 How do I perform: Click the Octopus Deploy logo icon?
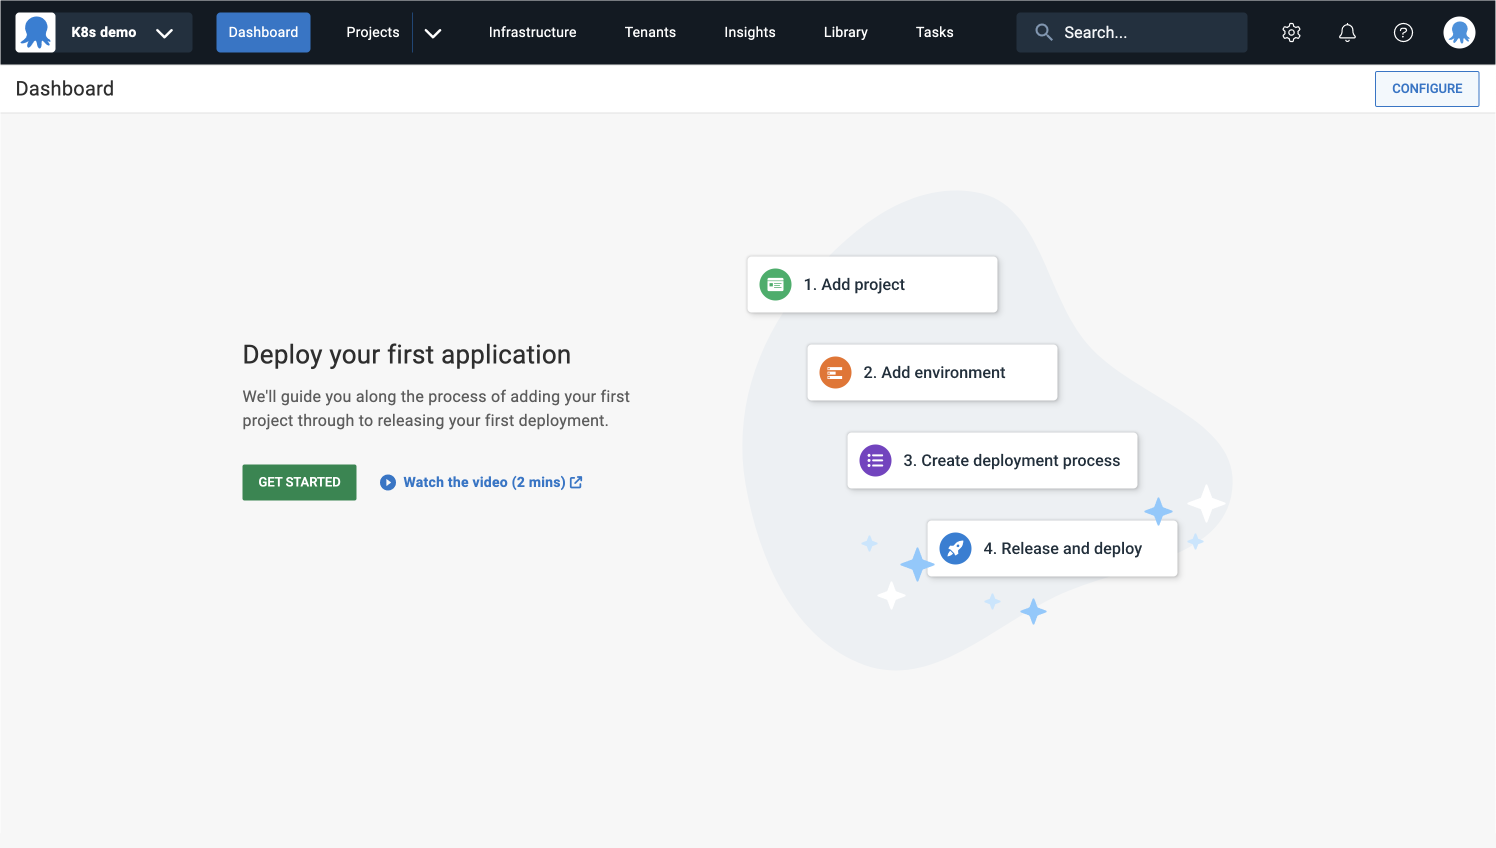click(x=36, y=33)
